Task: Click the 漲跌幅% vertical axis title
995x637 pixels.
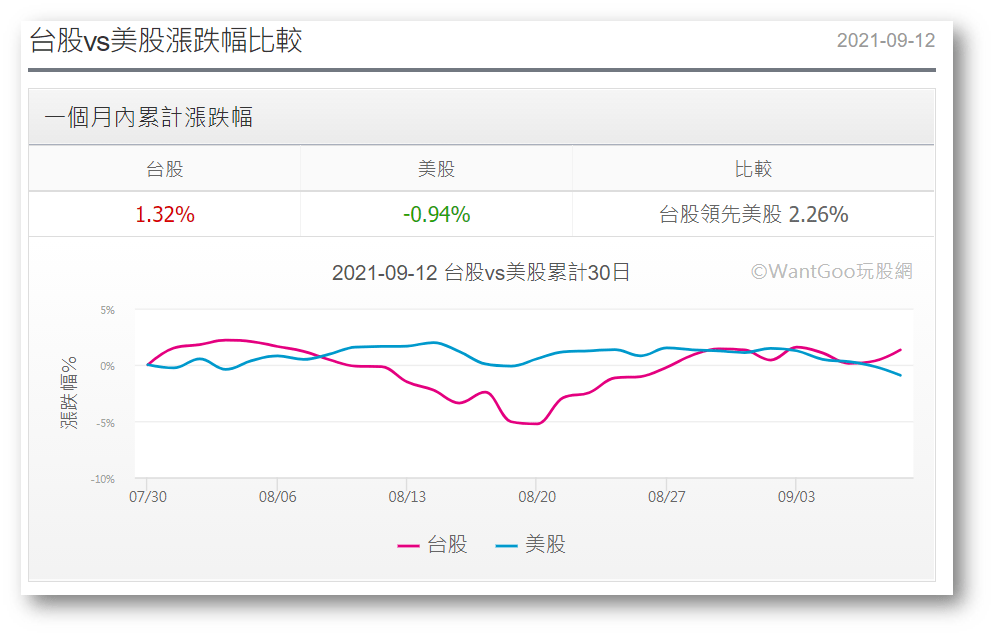Action: tap(69, 393)
